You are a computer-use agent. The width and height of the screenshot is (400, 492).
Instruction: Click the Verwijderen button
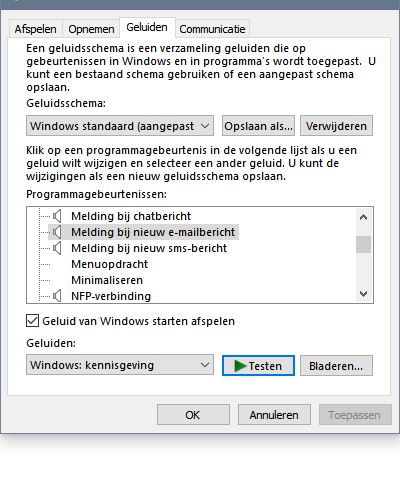[336, 126]
